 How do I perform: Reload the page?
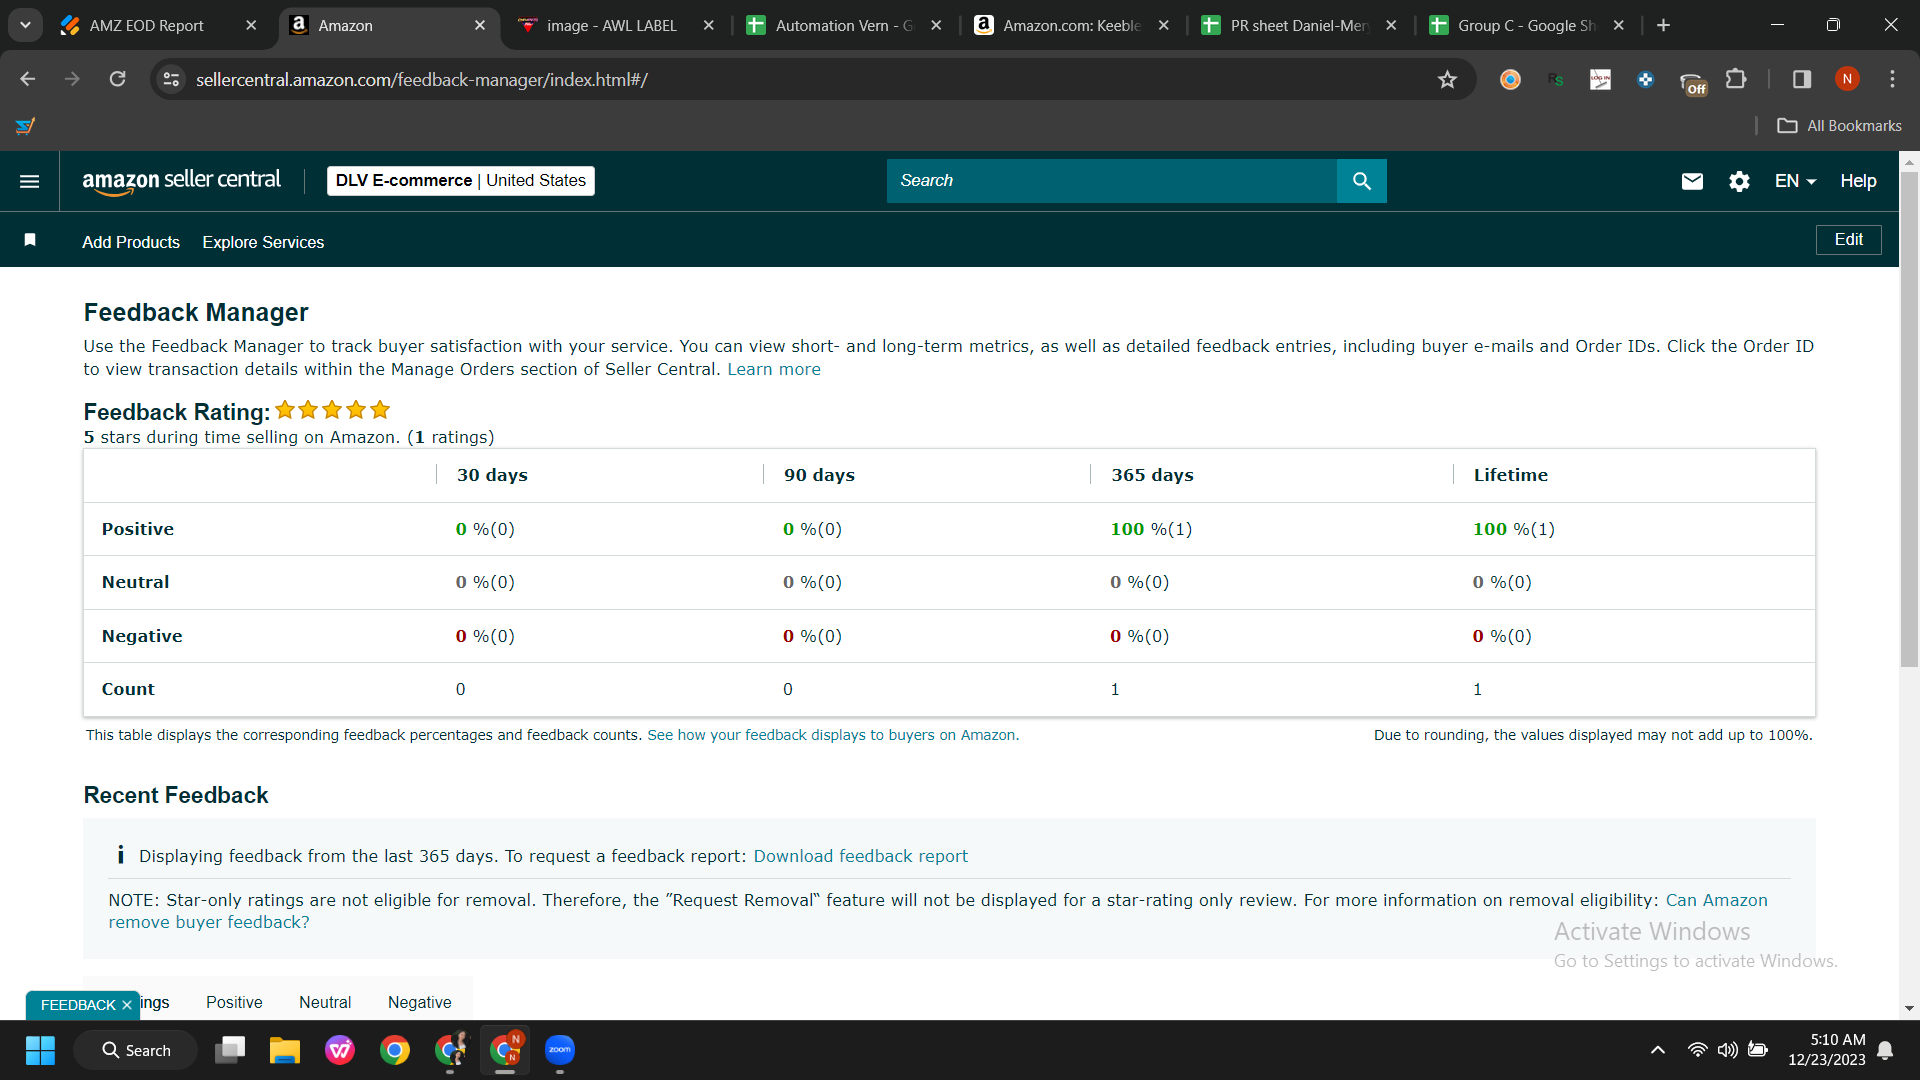point(118,79)
